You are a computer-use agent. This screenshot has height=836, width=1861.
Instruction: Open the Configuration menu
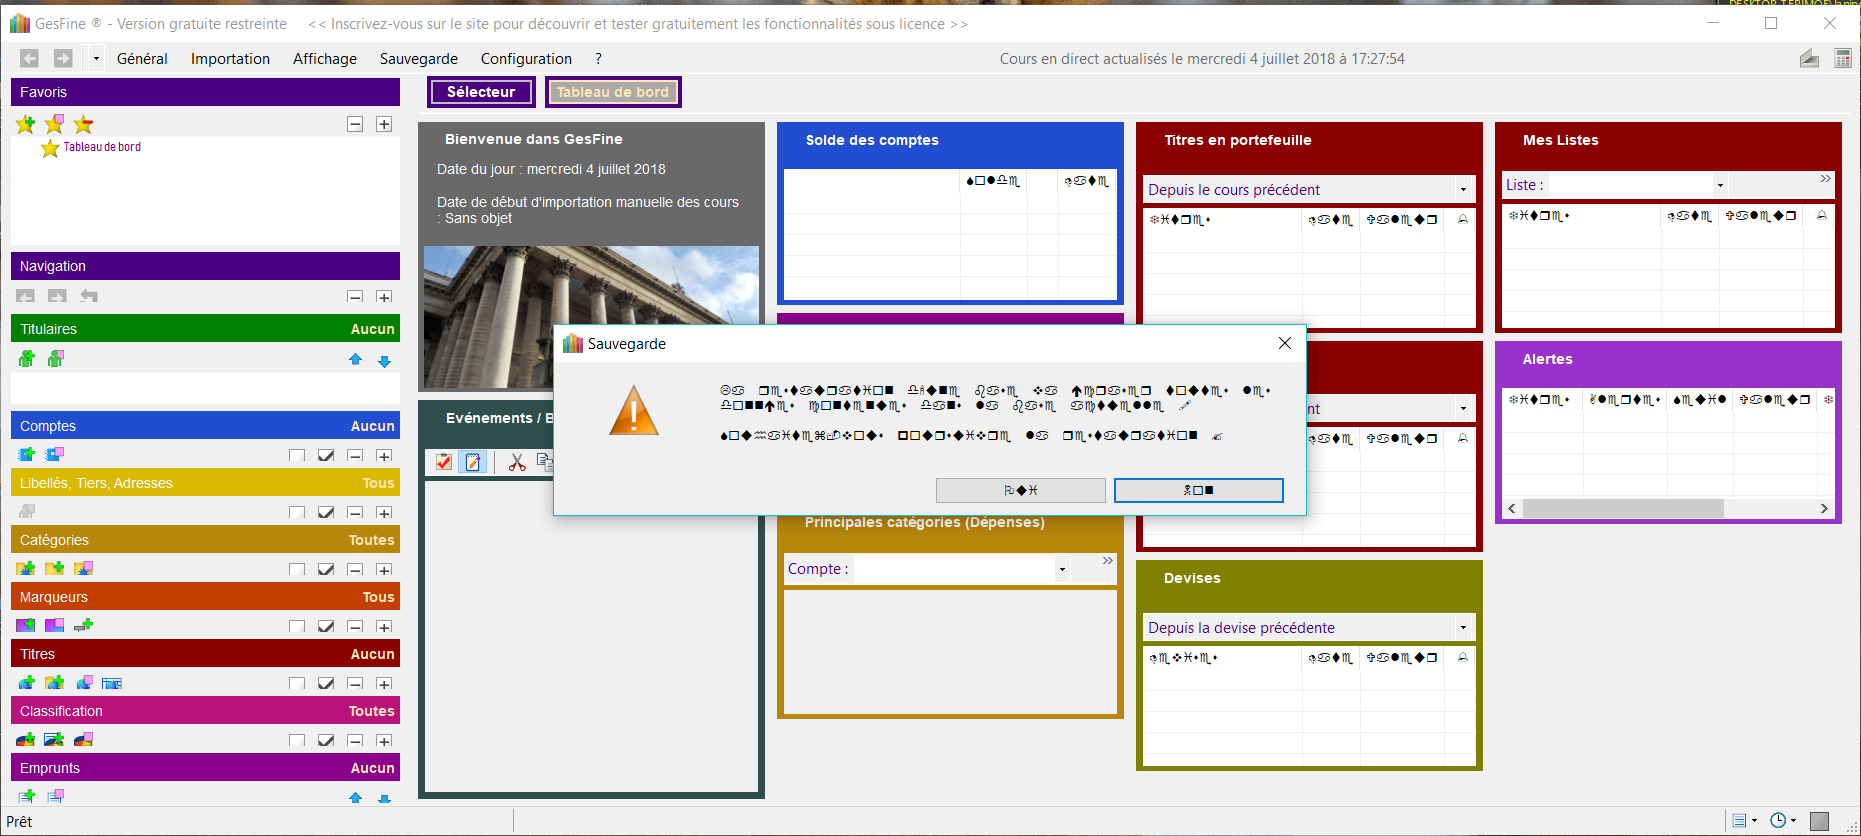[x=526, y=59]
